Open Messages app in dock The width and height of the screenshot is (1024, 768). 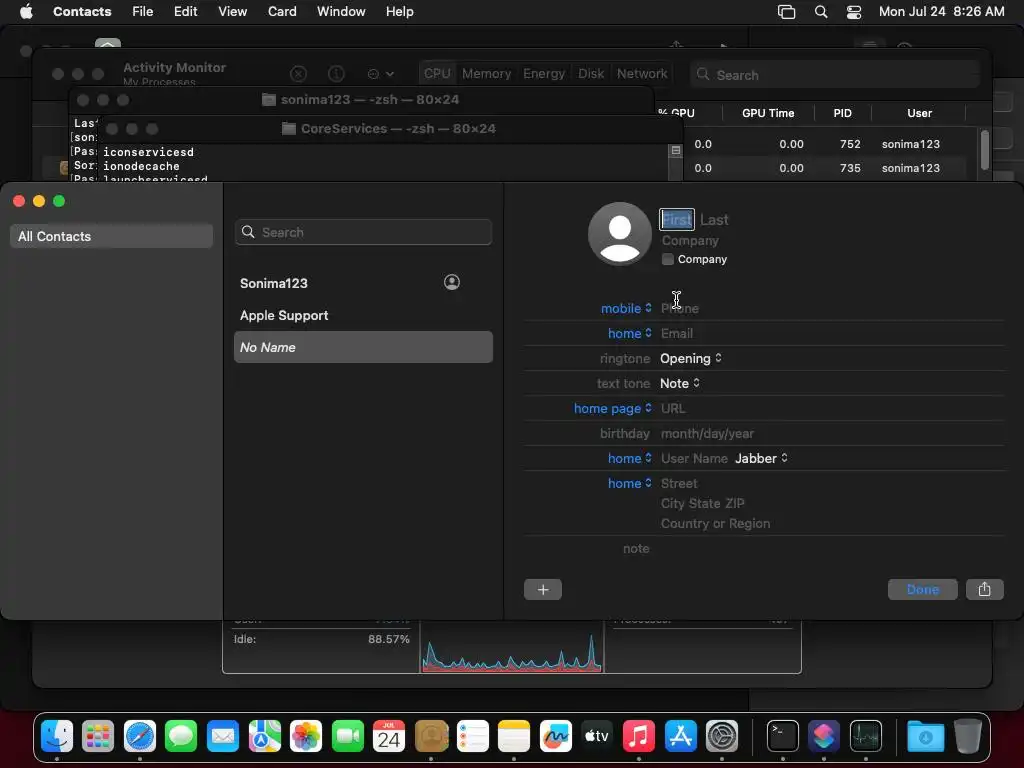tap(181, 736)
